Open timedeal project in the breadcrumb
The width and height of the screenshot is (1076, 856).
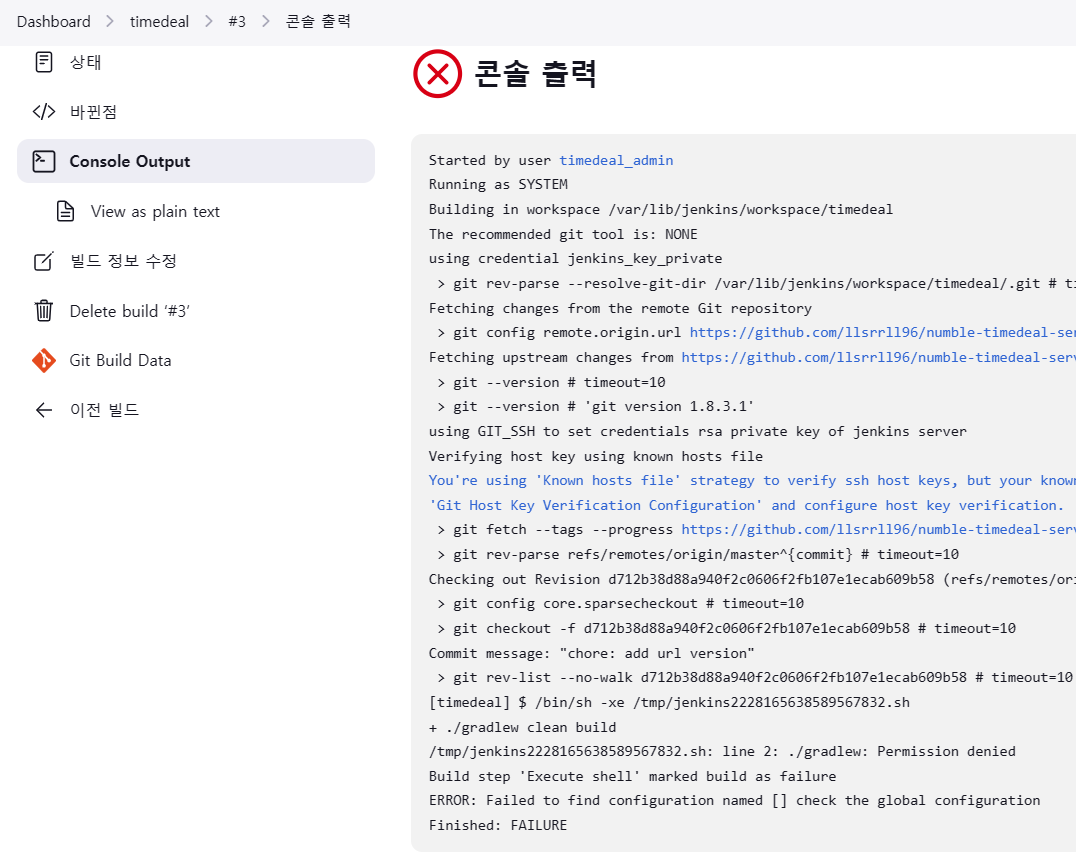pyautogui.click(x=159, y=21)
